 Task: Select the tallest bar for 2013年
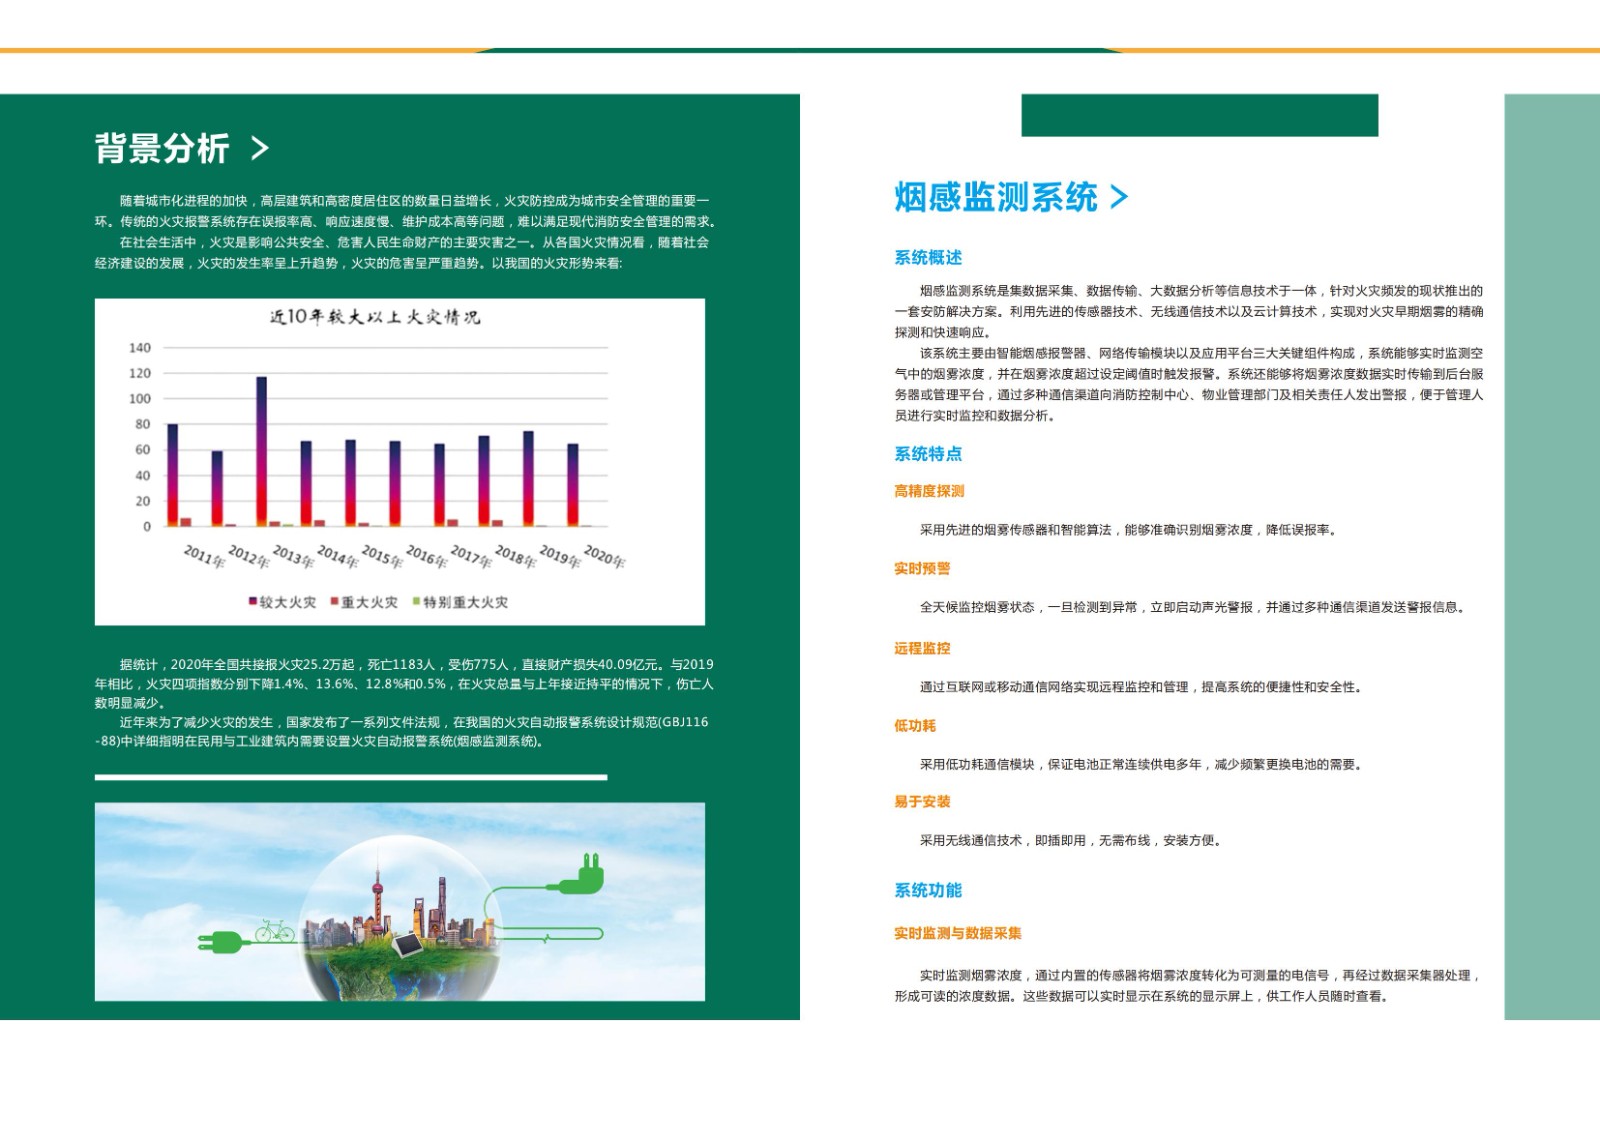click(262, 450)
